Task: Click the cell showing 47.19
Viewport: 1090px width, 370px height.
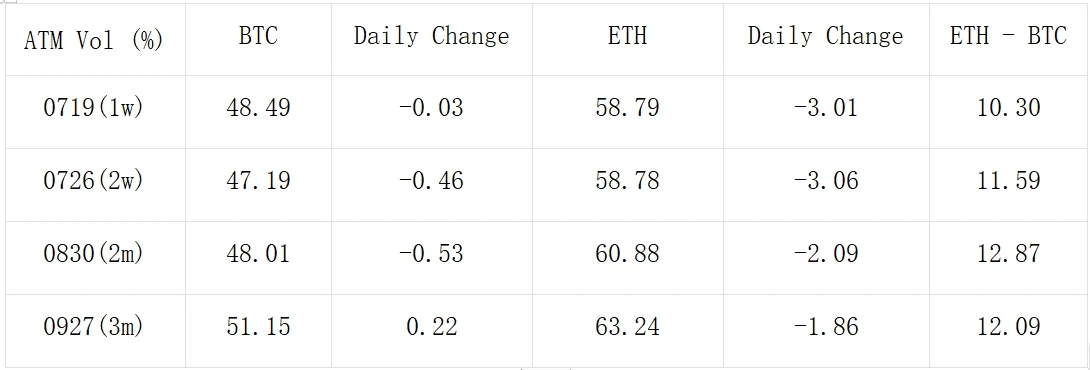Action: point(258,184)
